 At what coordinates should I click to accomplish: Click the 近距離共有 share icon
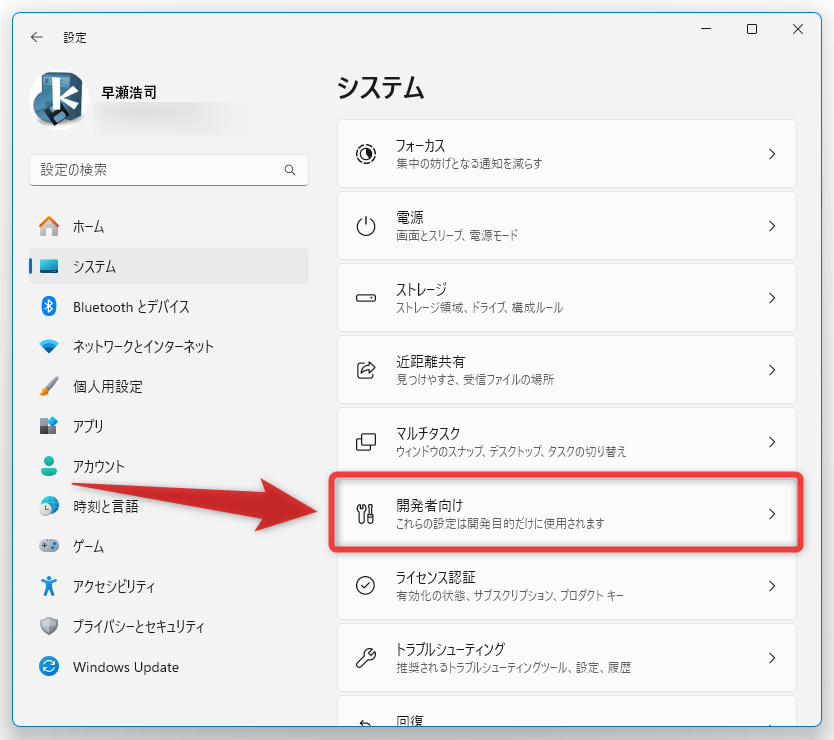click(x=366, y=370)
